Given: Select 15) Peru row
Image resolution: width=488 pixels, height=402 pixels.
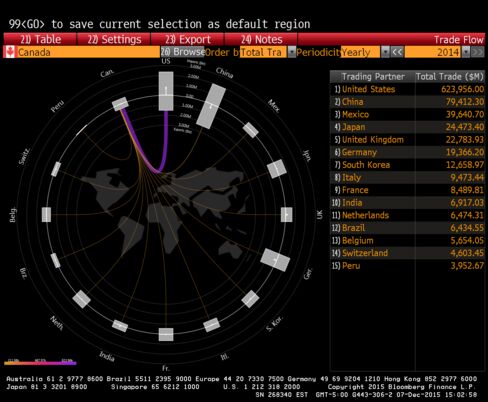Looking at the screenshot, I should point(407,266).
